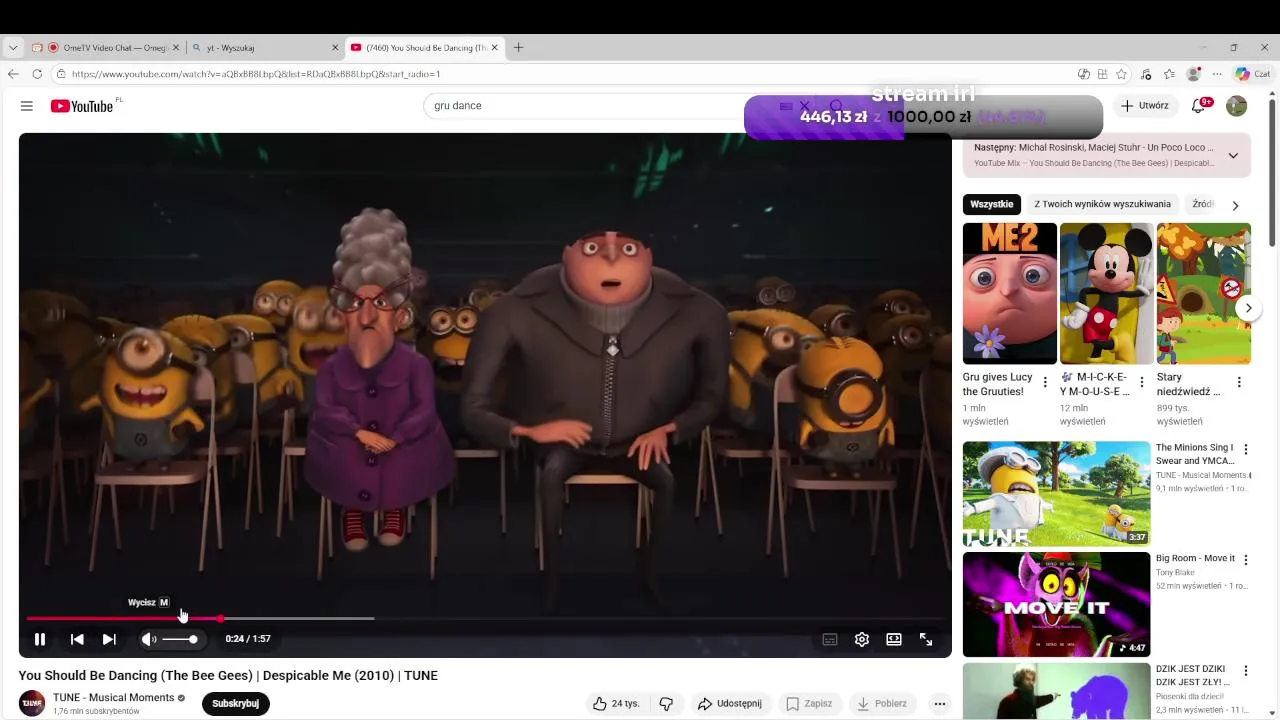
Task: Open options for 'Gru gives Lucy' video
Action: [x=1045, y=382]
